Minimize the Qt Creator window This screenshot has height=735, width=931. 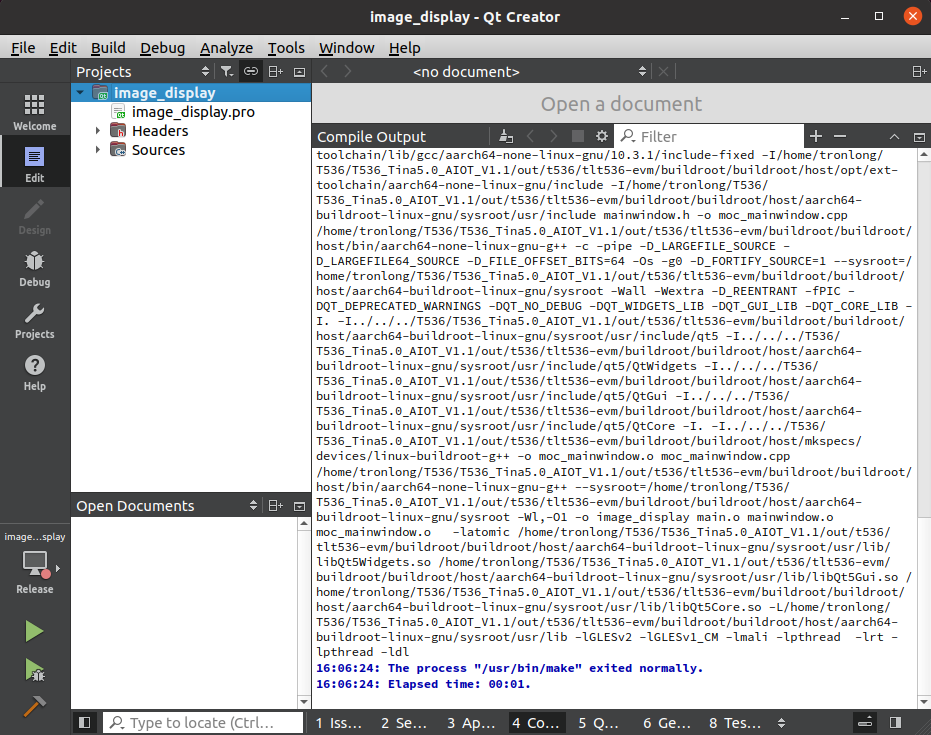click(845, 16)
